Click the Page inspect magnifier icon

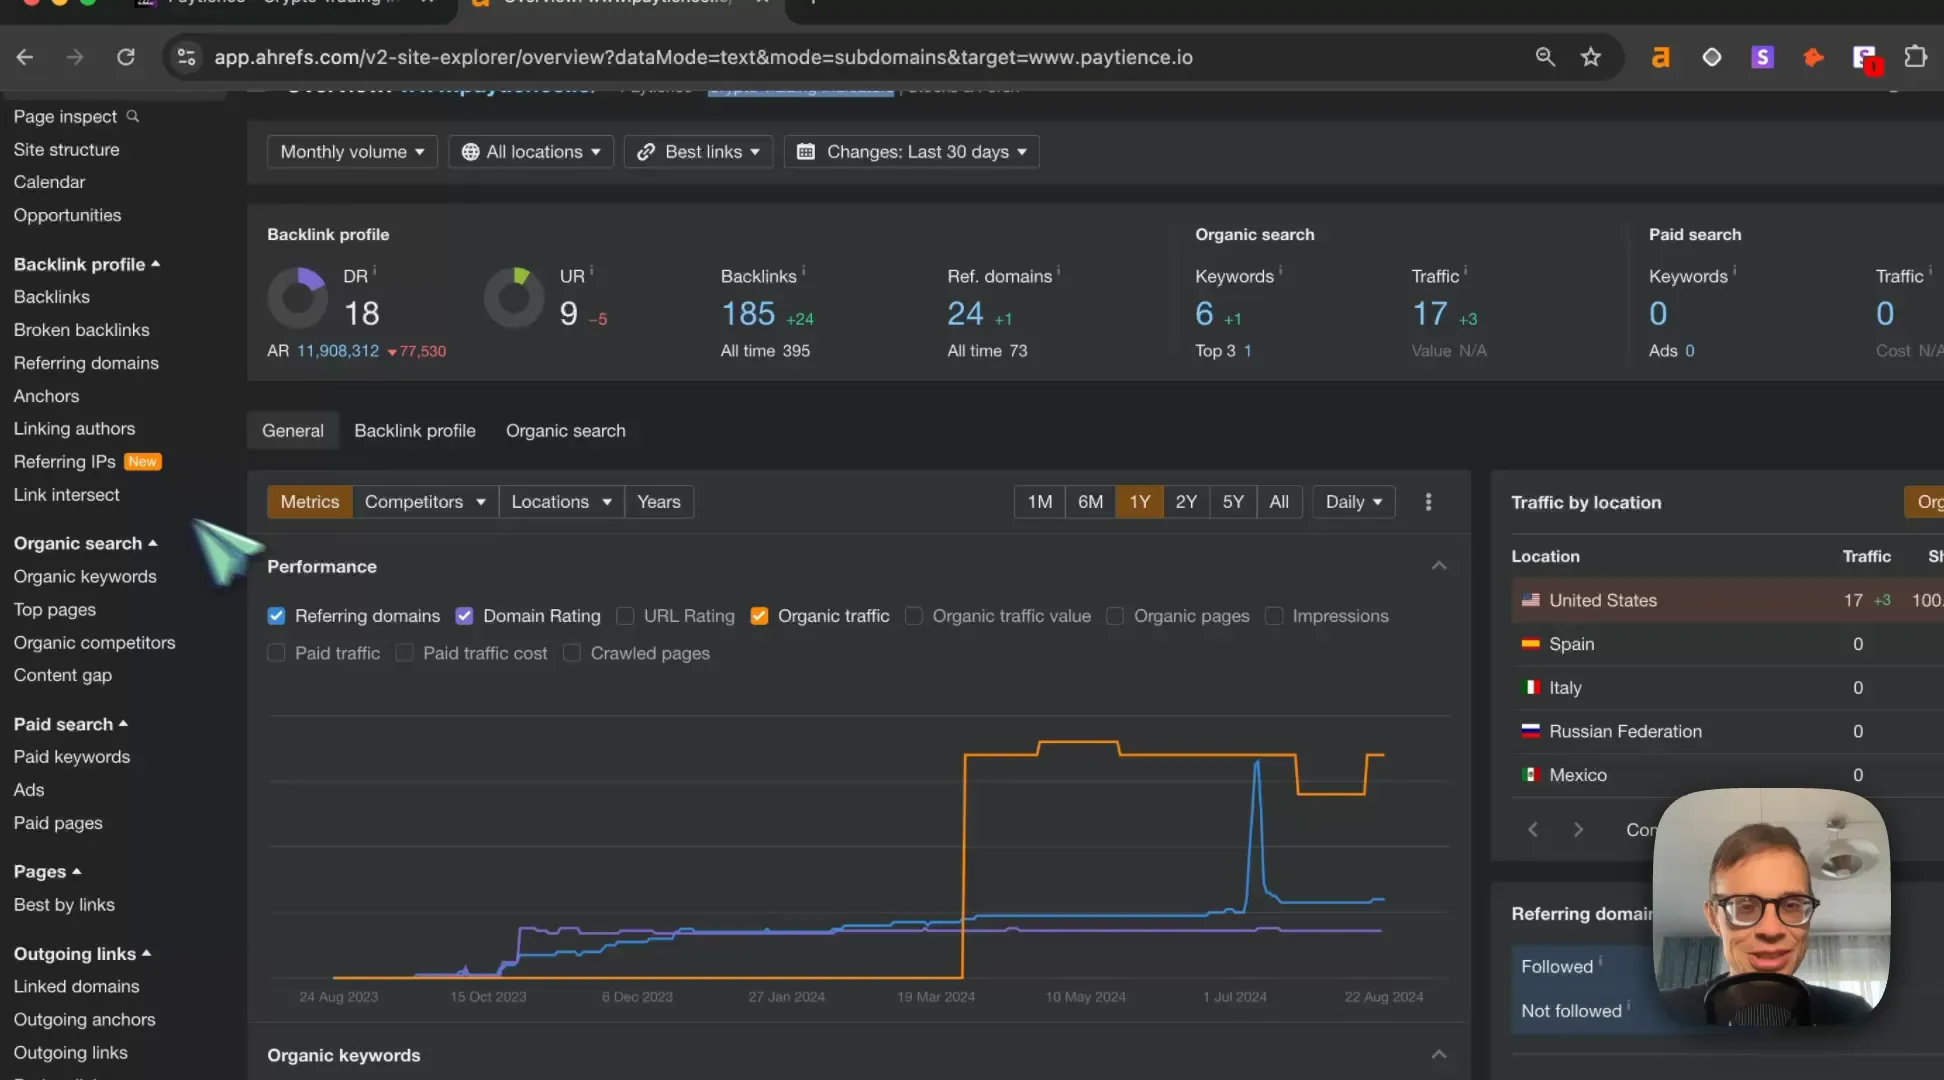coord(132,116)
